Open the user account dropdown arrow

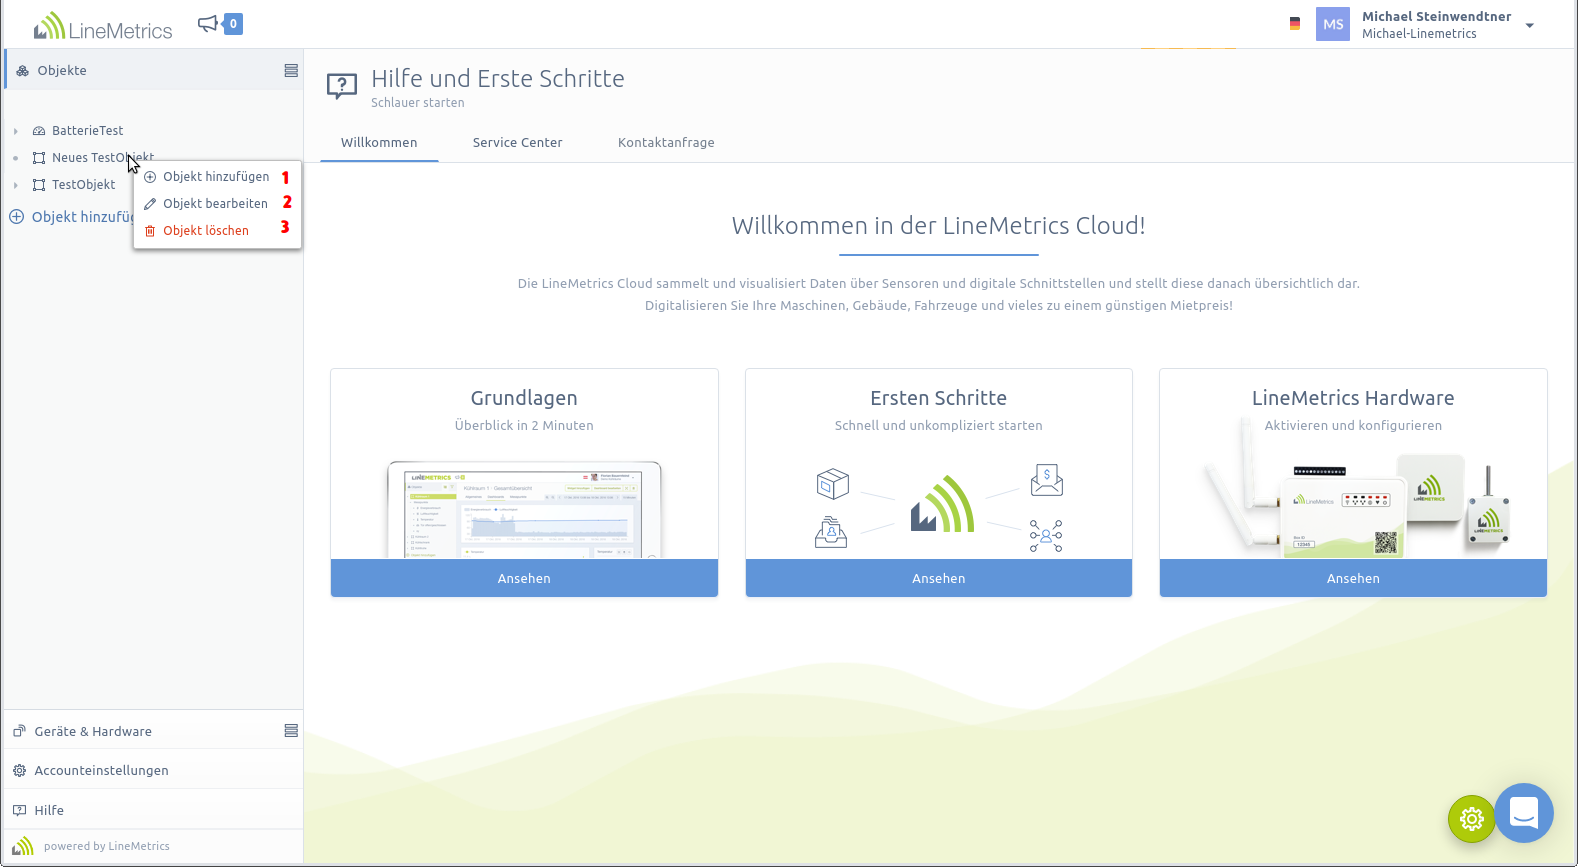point(1529,26)
